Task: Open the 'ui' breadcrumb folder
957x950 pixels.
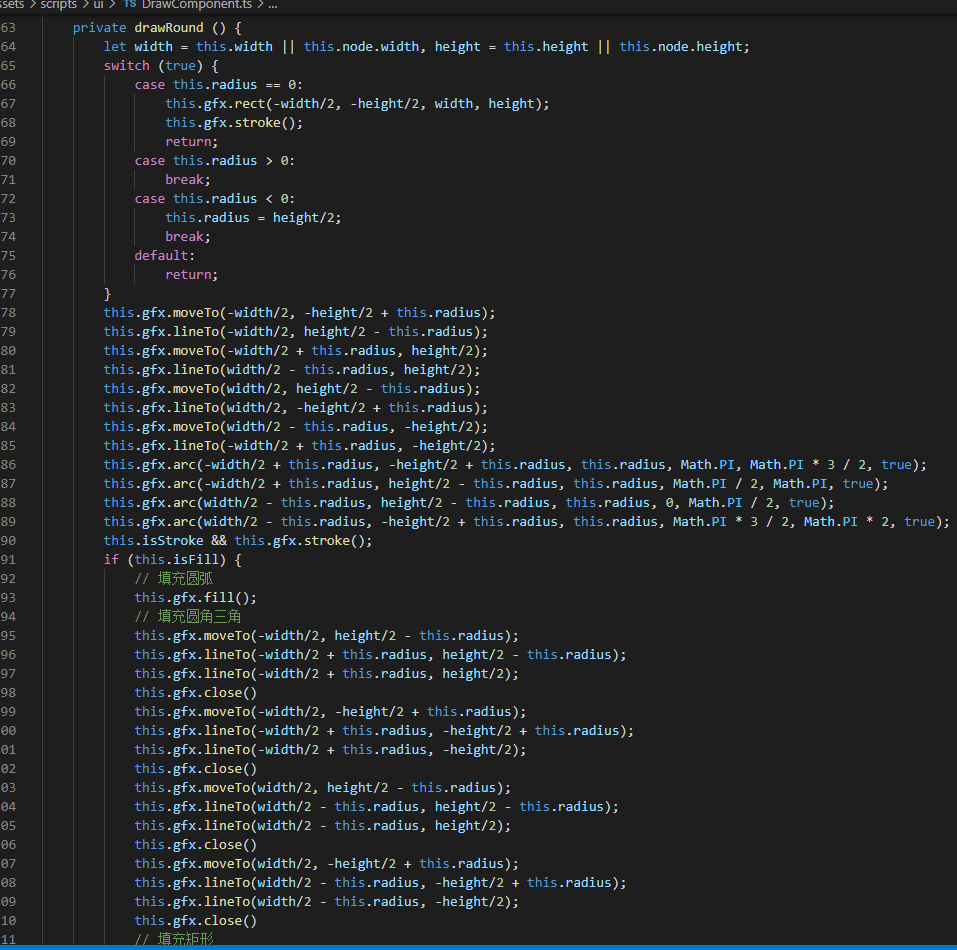Action: point(98,4)
